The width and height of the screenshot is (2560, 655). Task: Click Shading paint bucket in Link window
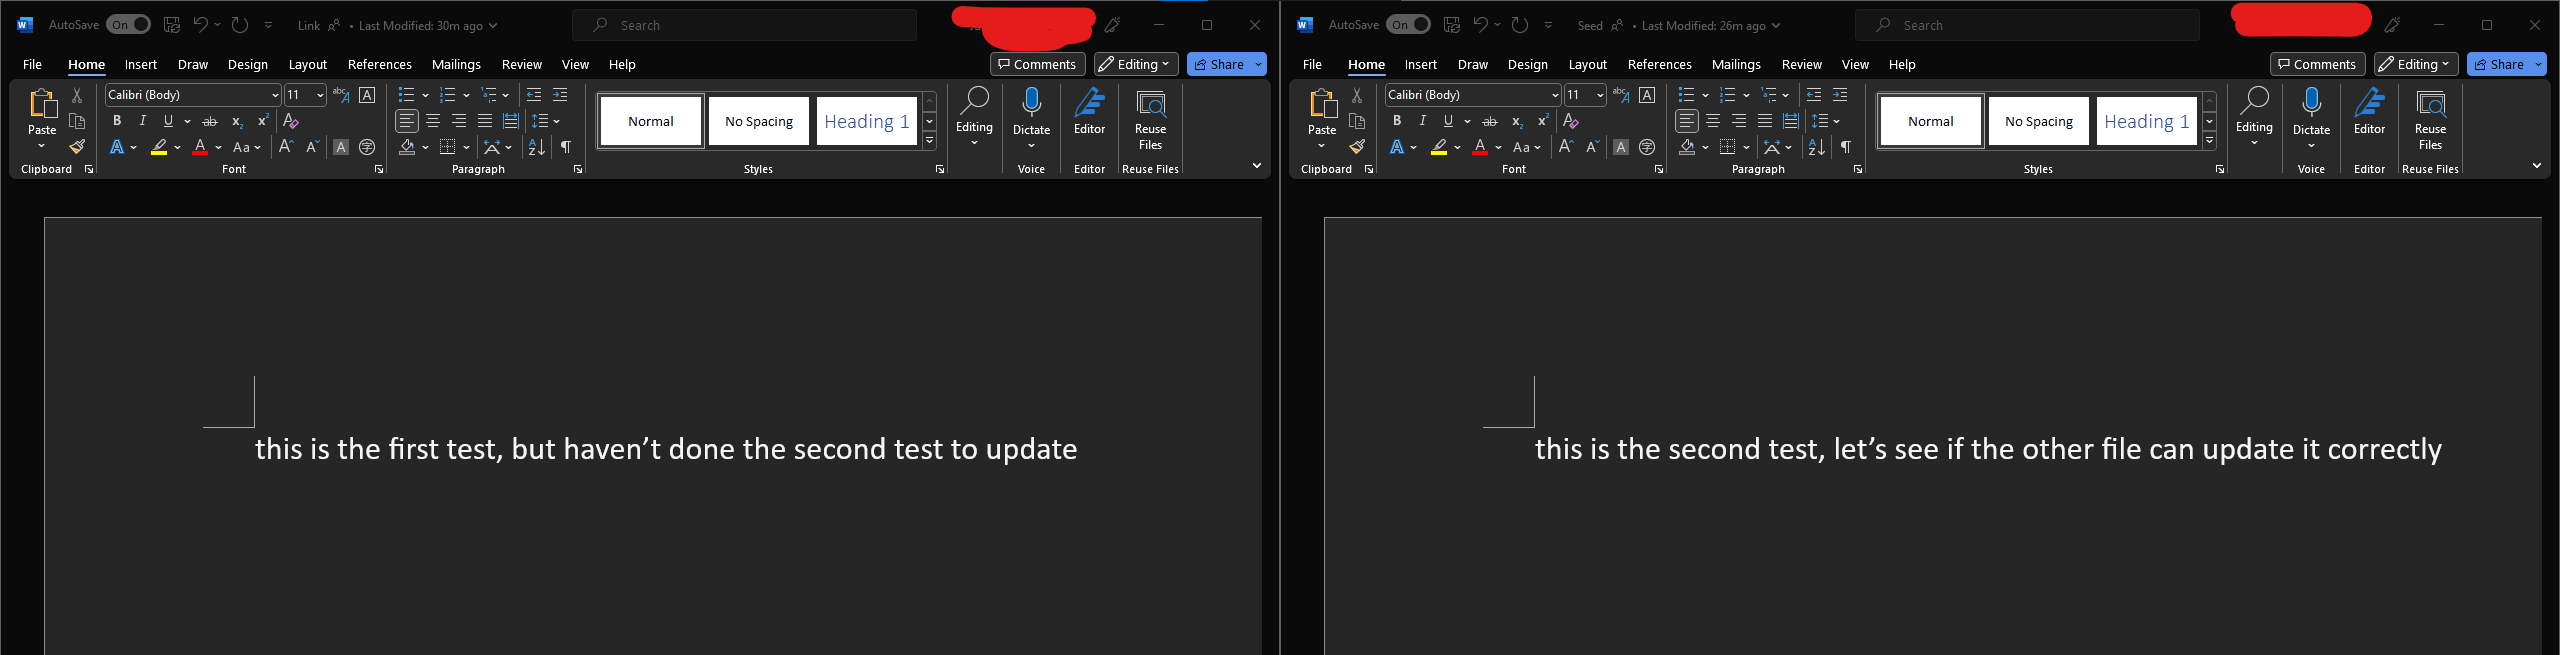407,147
